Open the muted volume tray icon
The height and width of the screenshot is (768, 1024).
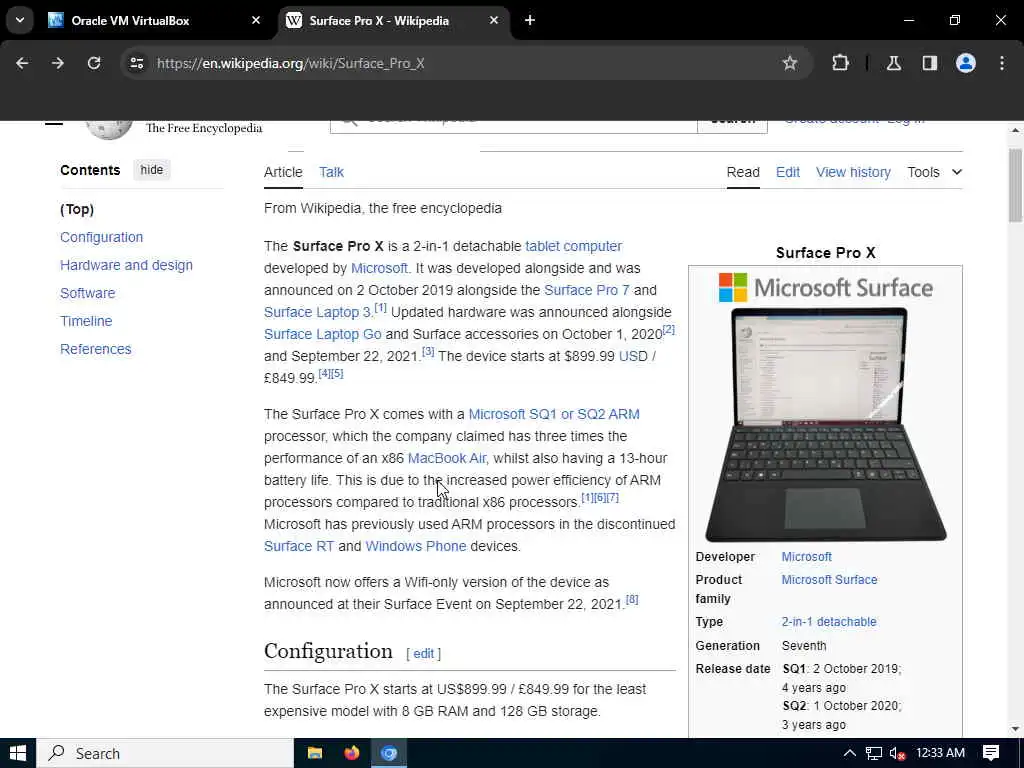tap(897, 754)
